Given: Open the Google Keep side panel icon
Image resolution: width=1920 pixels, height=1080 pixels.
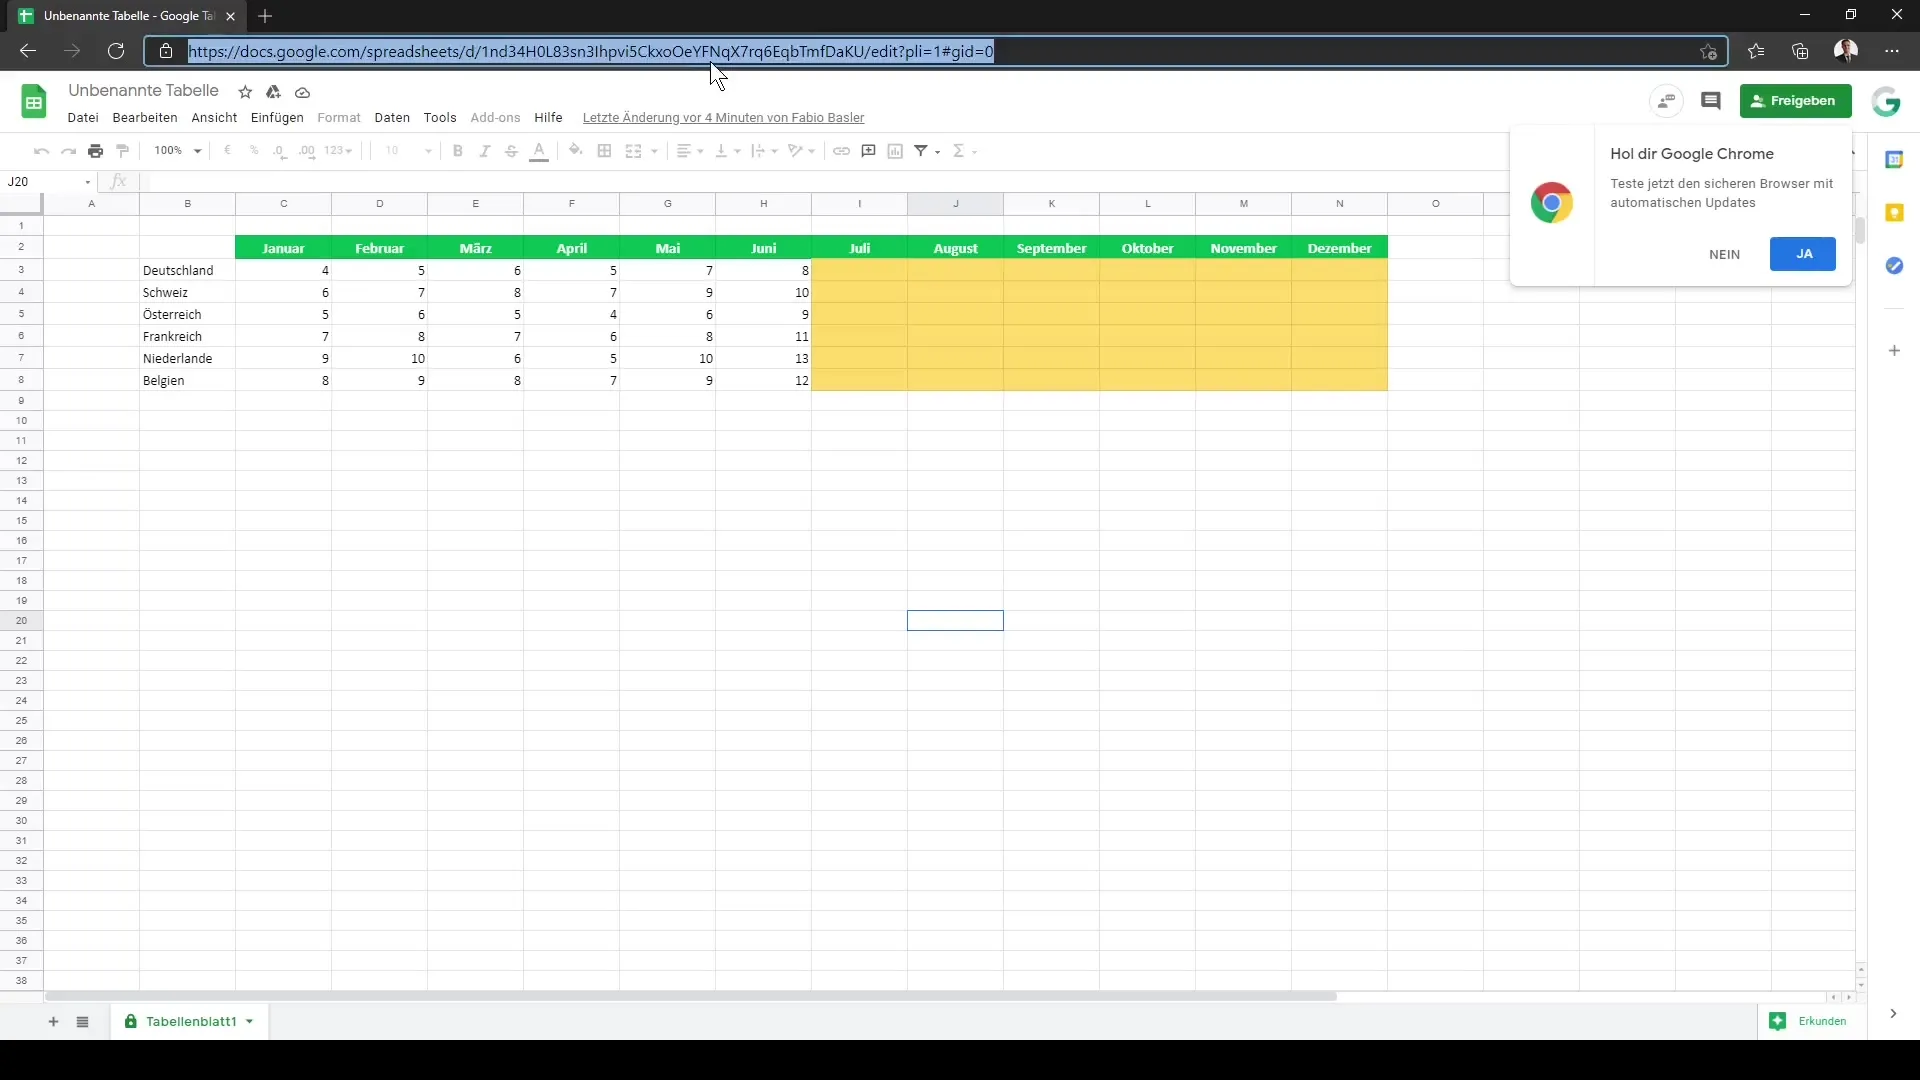Looking at the screenshot, I should (x=1894, y=213).
